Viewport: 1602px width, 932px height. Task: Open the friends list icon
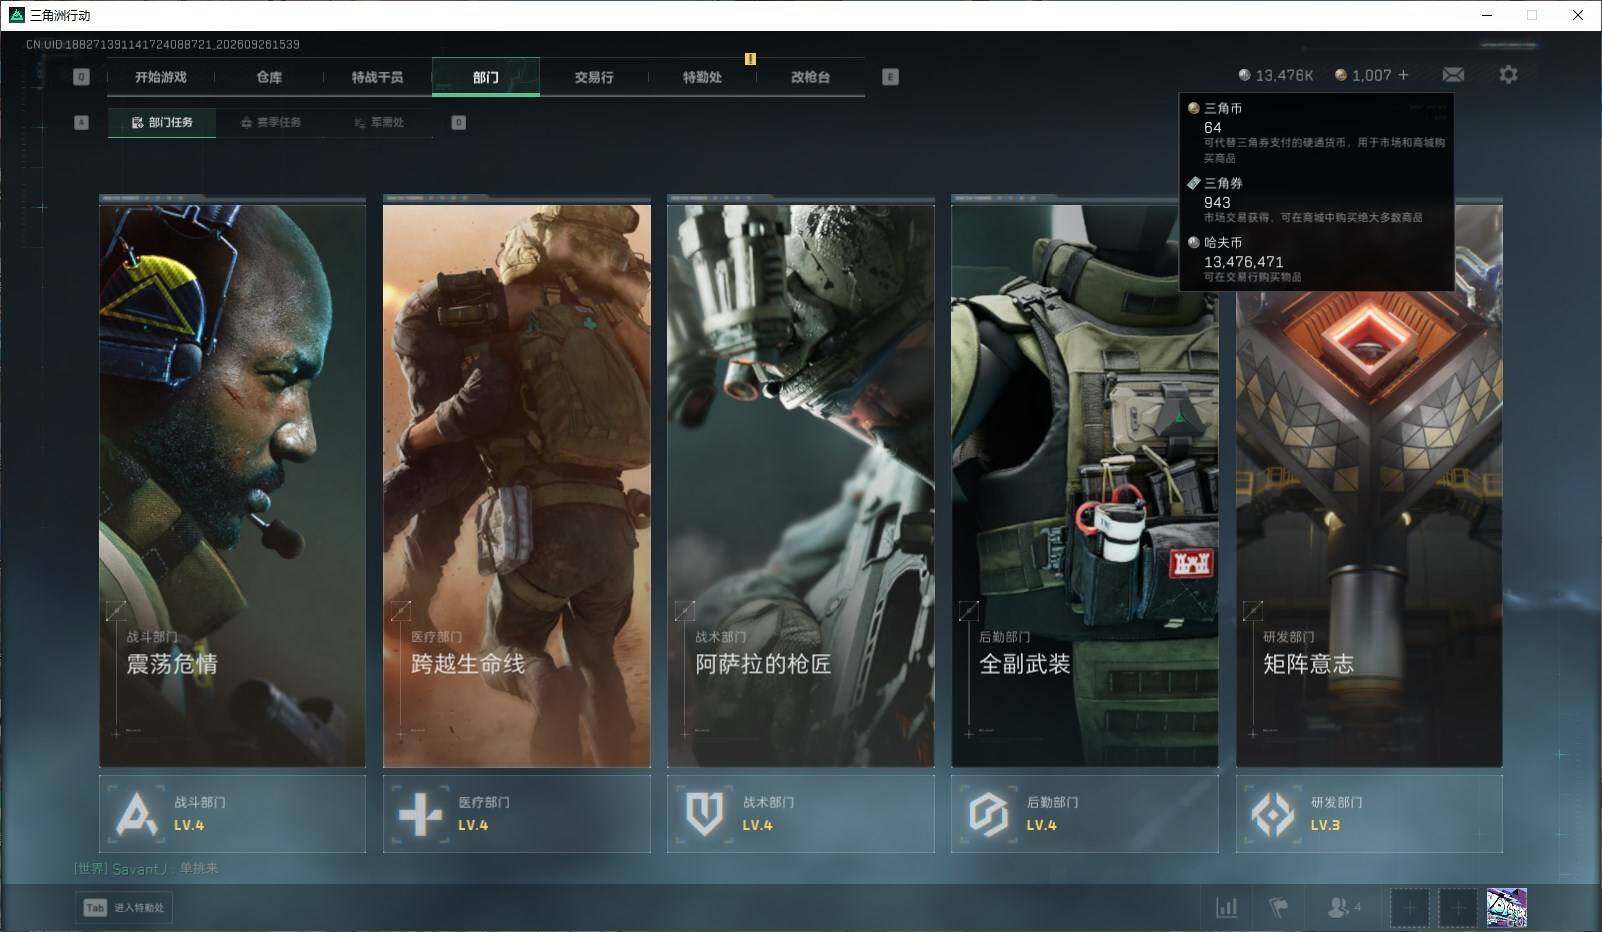point(1338,907)
